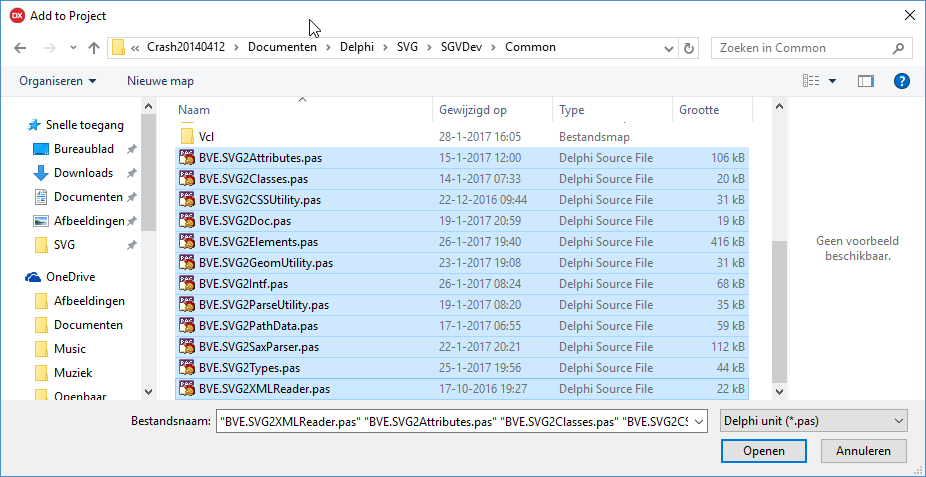Viewport: 926px width, 477px height.
Task: Sort files by Gewijzigd op column
Action: tap(473, 110)
